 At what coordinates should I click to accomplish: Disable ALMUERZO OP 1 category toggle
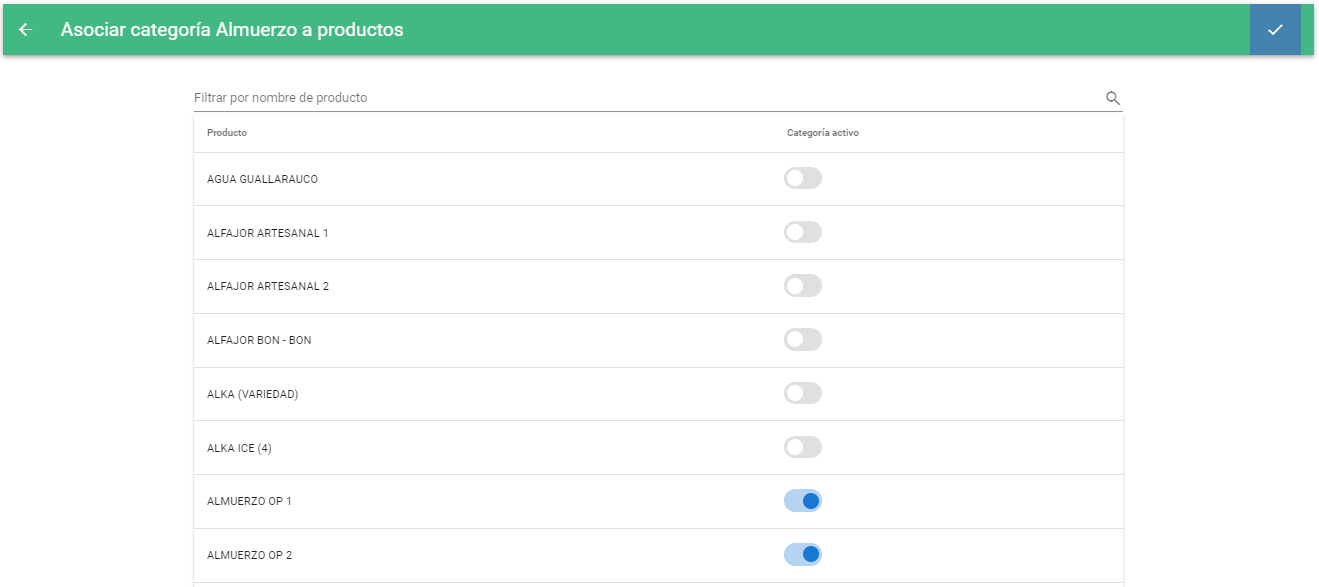point(803,500)
